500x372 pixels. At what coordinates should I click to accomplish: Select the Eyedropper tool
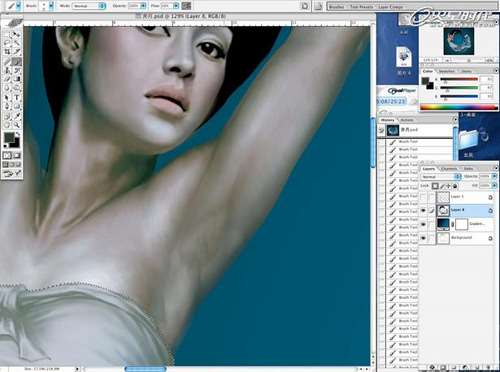click(16, 116)
